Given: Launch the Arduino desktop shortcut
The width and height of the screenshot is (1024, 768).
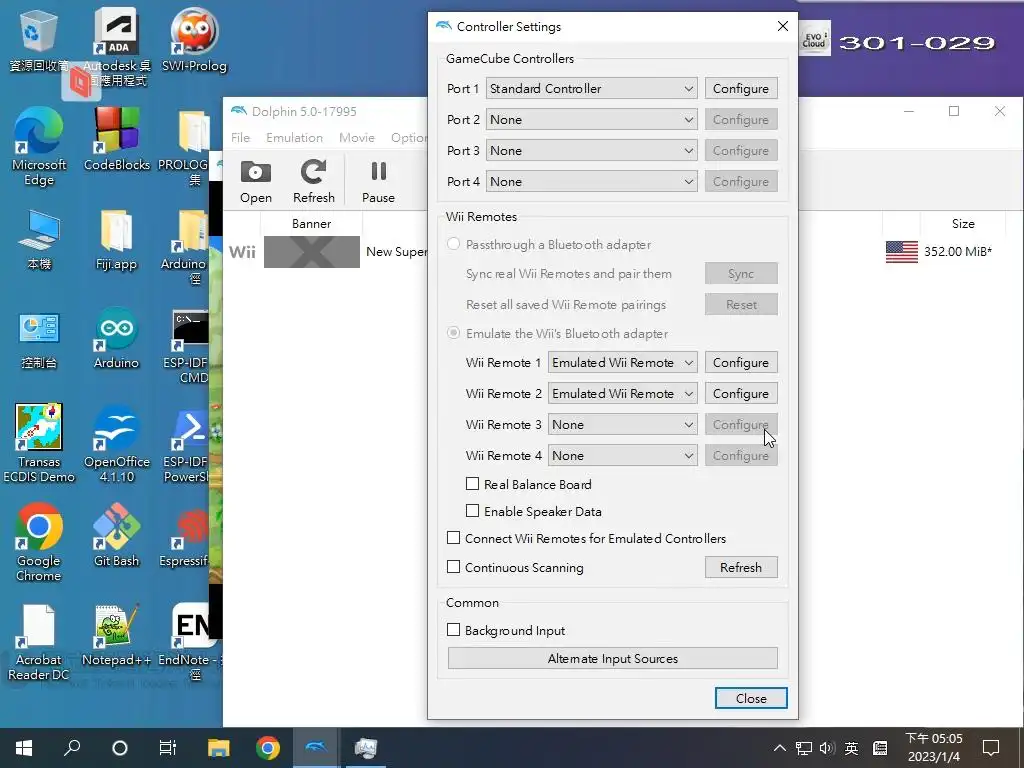Looking at the screenshot, I should [116, 338].
